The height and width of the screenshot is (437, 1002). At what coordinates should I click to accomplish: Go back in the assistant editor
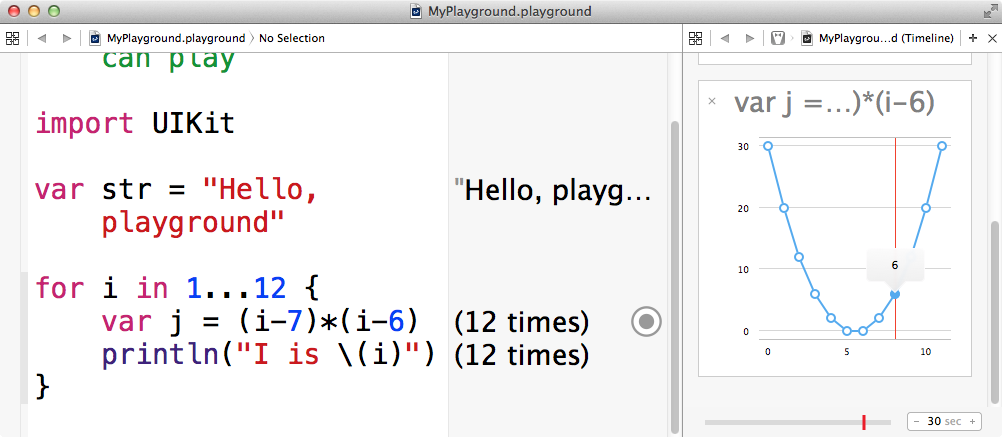[725, 38]
